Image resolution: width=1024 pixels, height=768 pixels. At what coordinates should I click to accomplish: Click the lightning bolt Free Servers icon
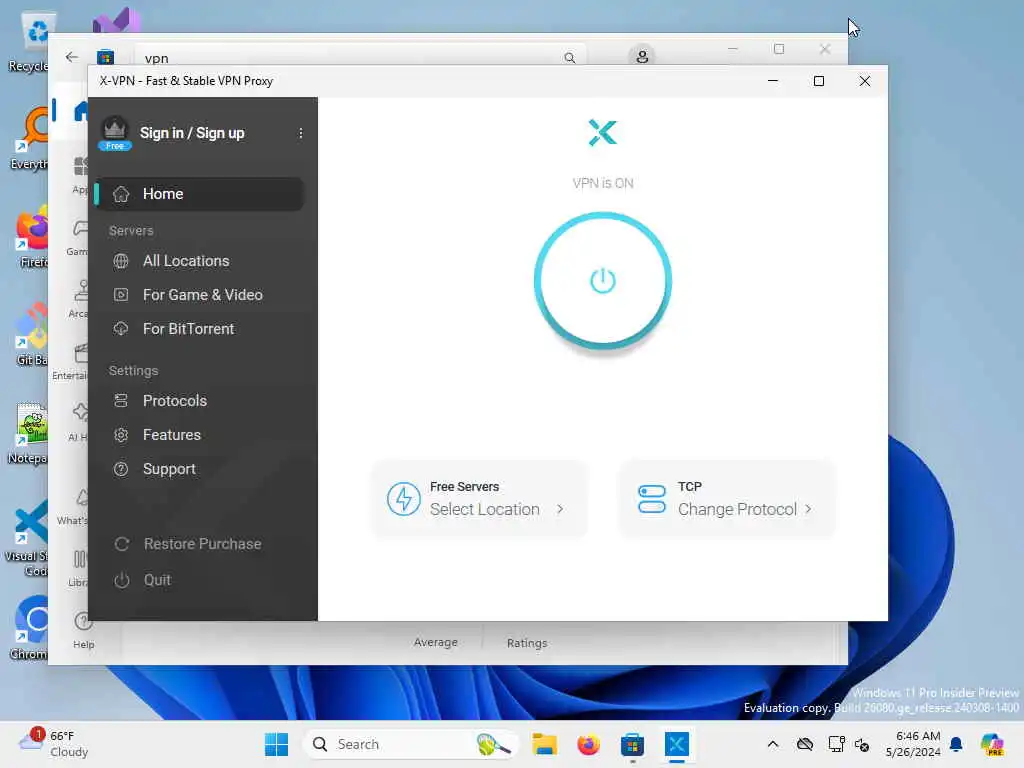point(403,499)
